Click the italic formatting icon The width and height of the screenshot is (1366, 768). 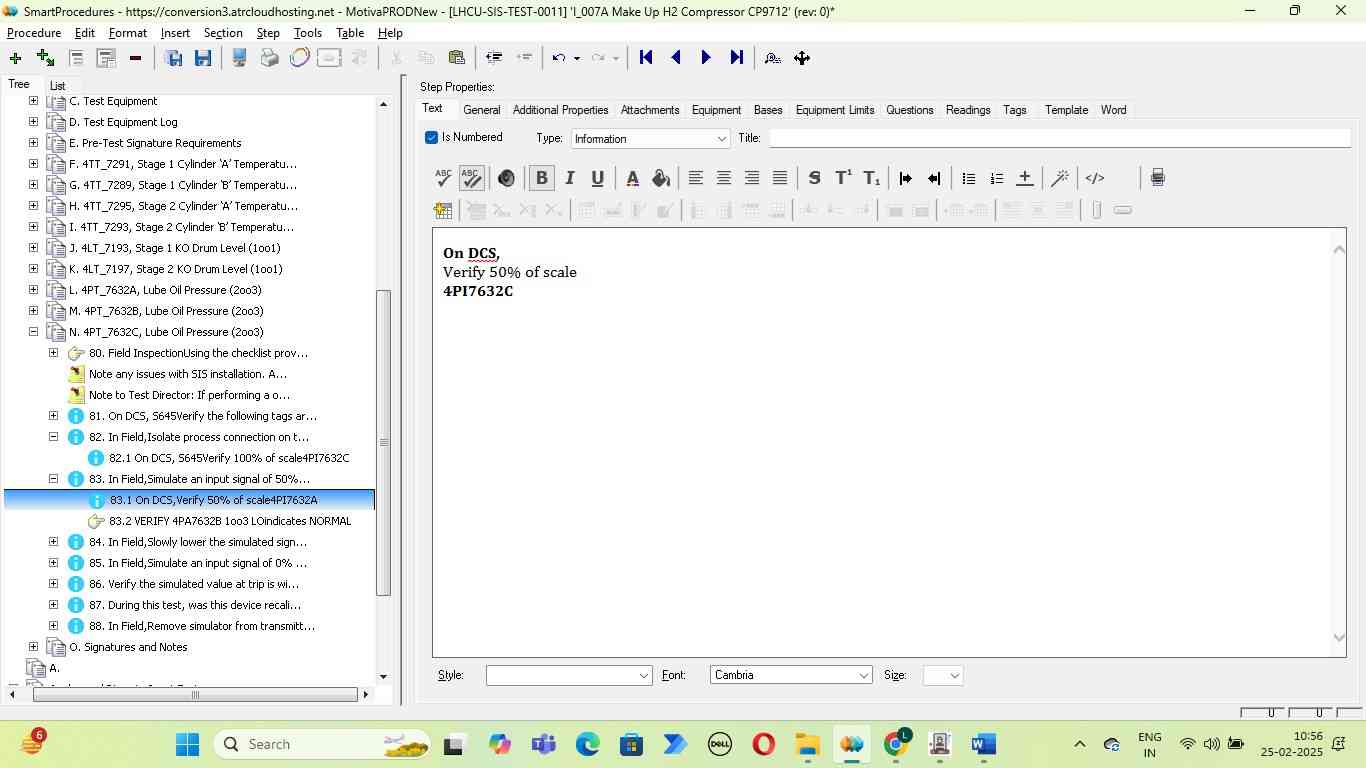[570, 178]
